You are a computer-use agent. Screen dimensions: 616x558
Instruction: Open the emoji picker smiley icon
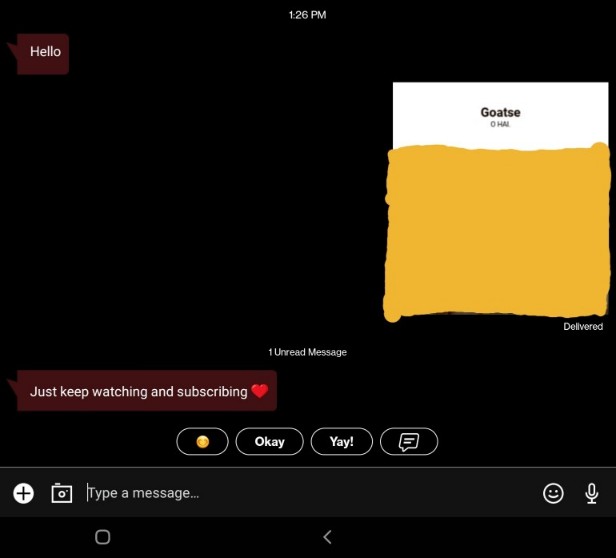click(553, 493)
